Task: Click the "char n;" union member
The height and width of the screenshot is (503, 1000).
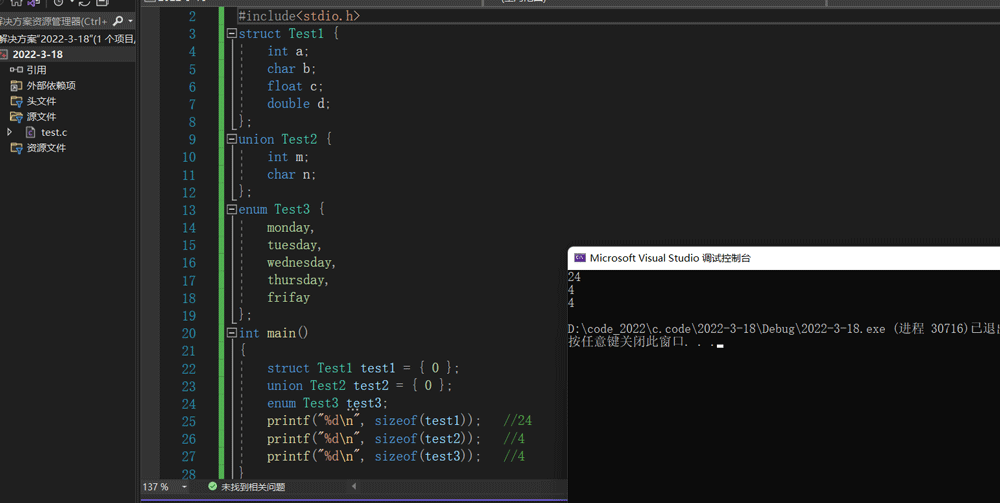Action: click(x=291, y=174)
